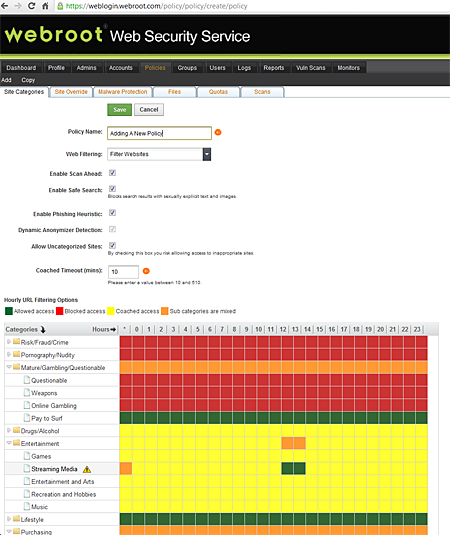Click the Cancel button
Image resolution: width=450 pixels, height=535 pixels.
point(149,110)
